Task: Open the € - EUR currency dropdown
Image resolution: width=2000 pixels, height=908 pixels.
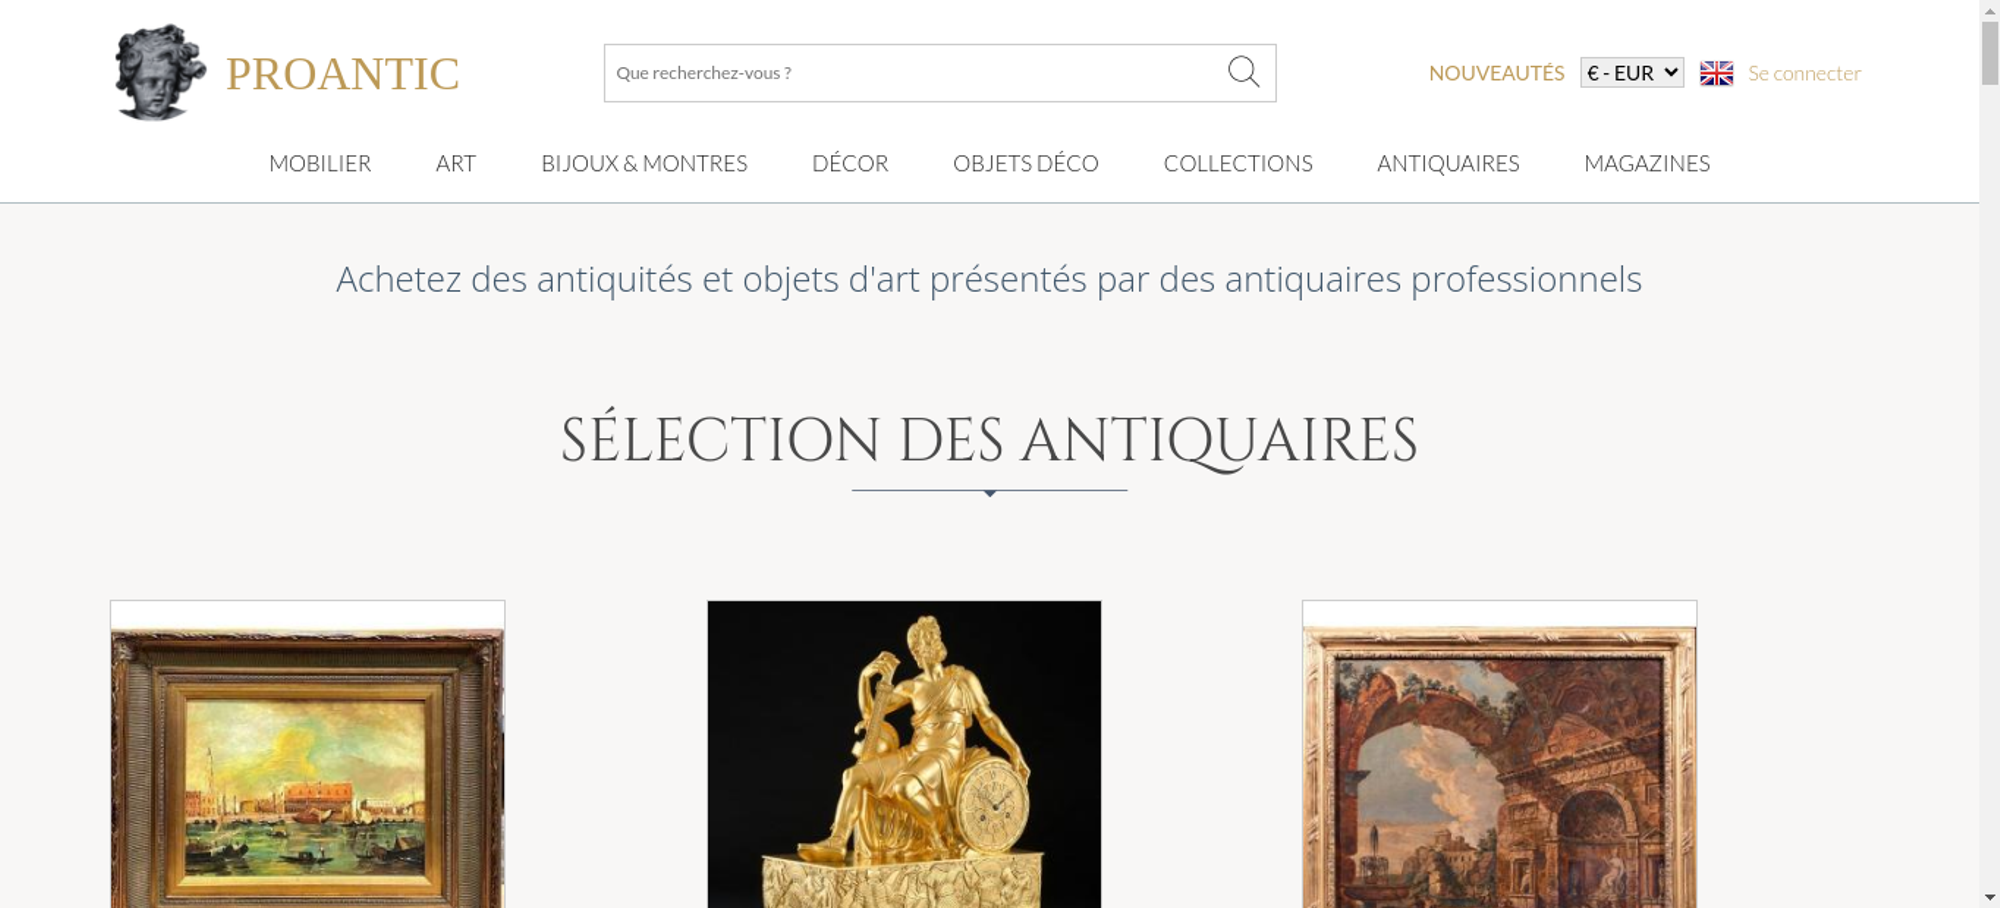Action: [1632, 73]
